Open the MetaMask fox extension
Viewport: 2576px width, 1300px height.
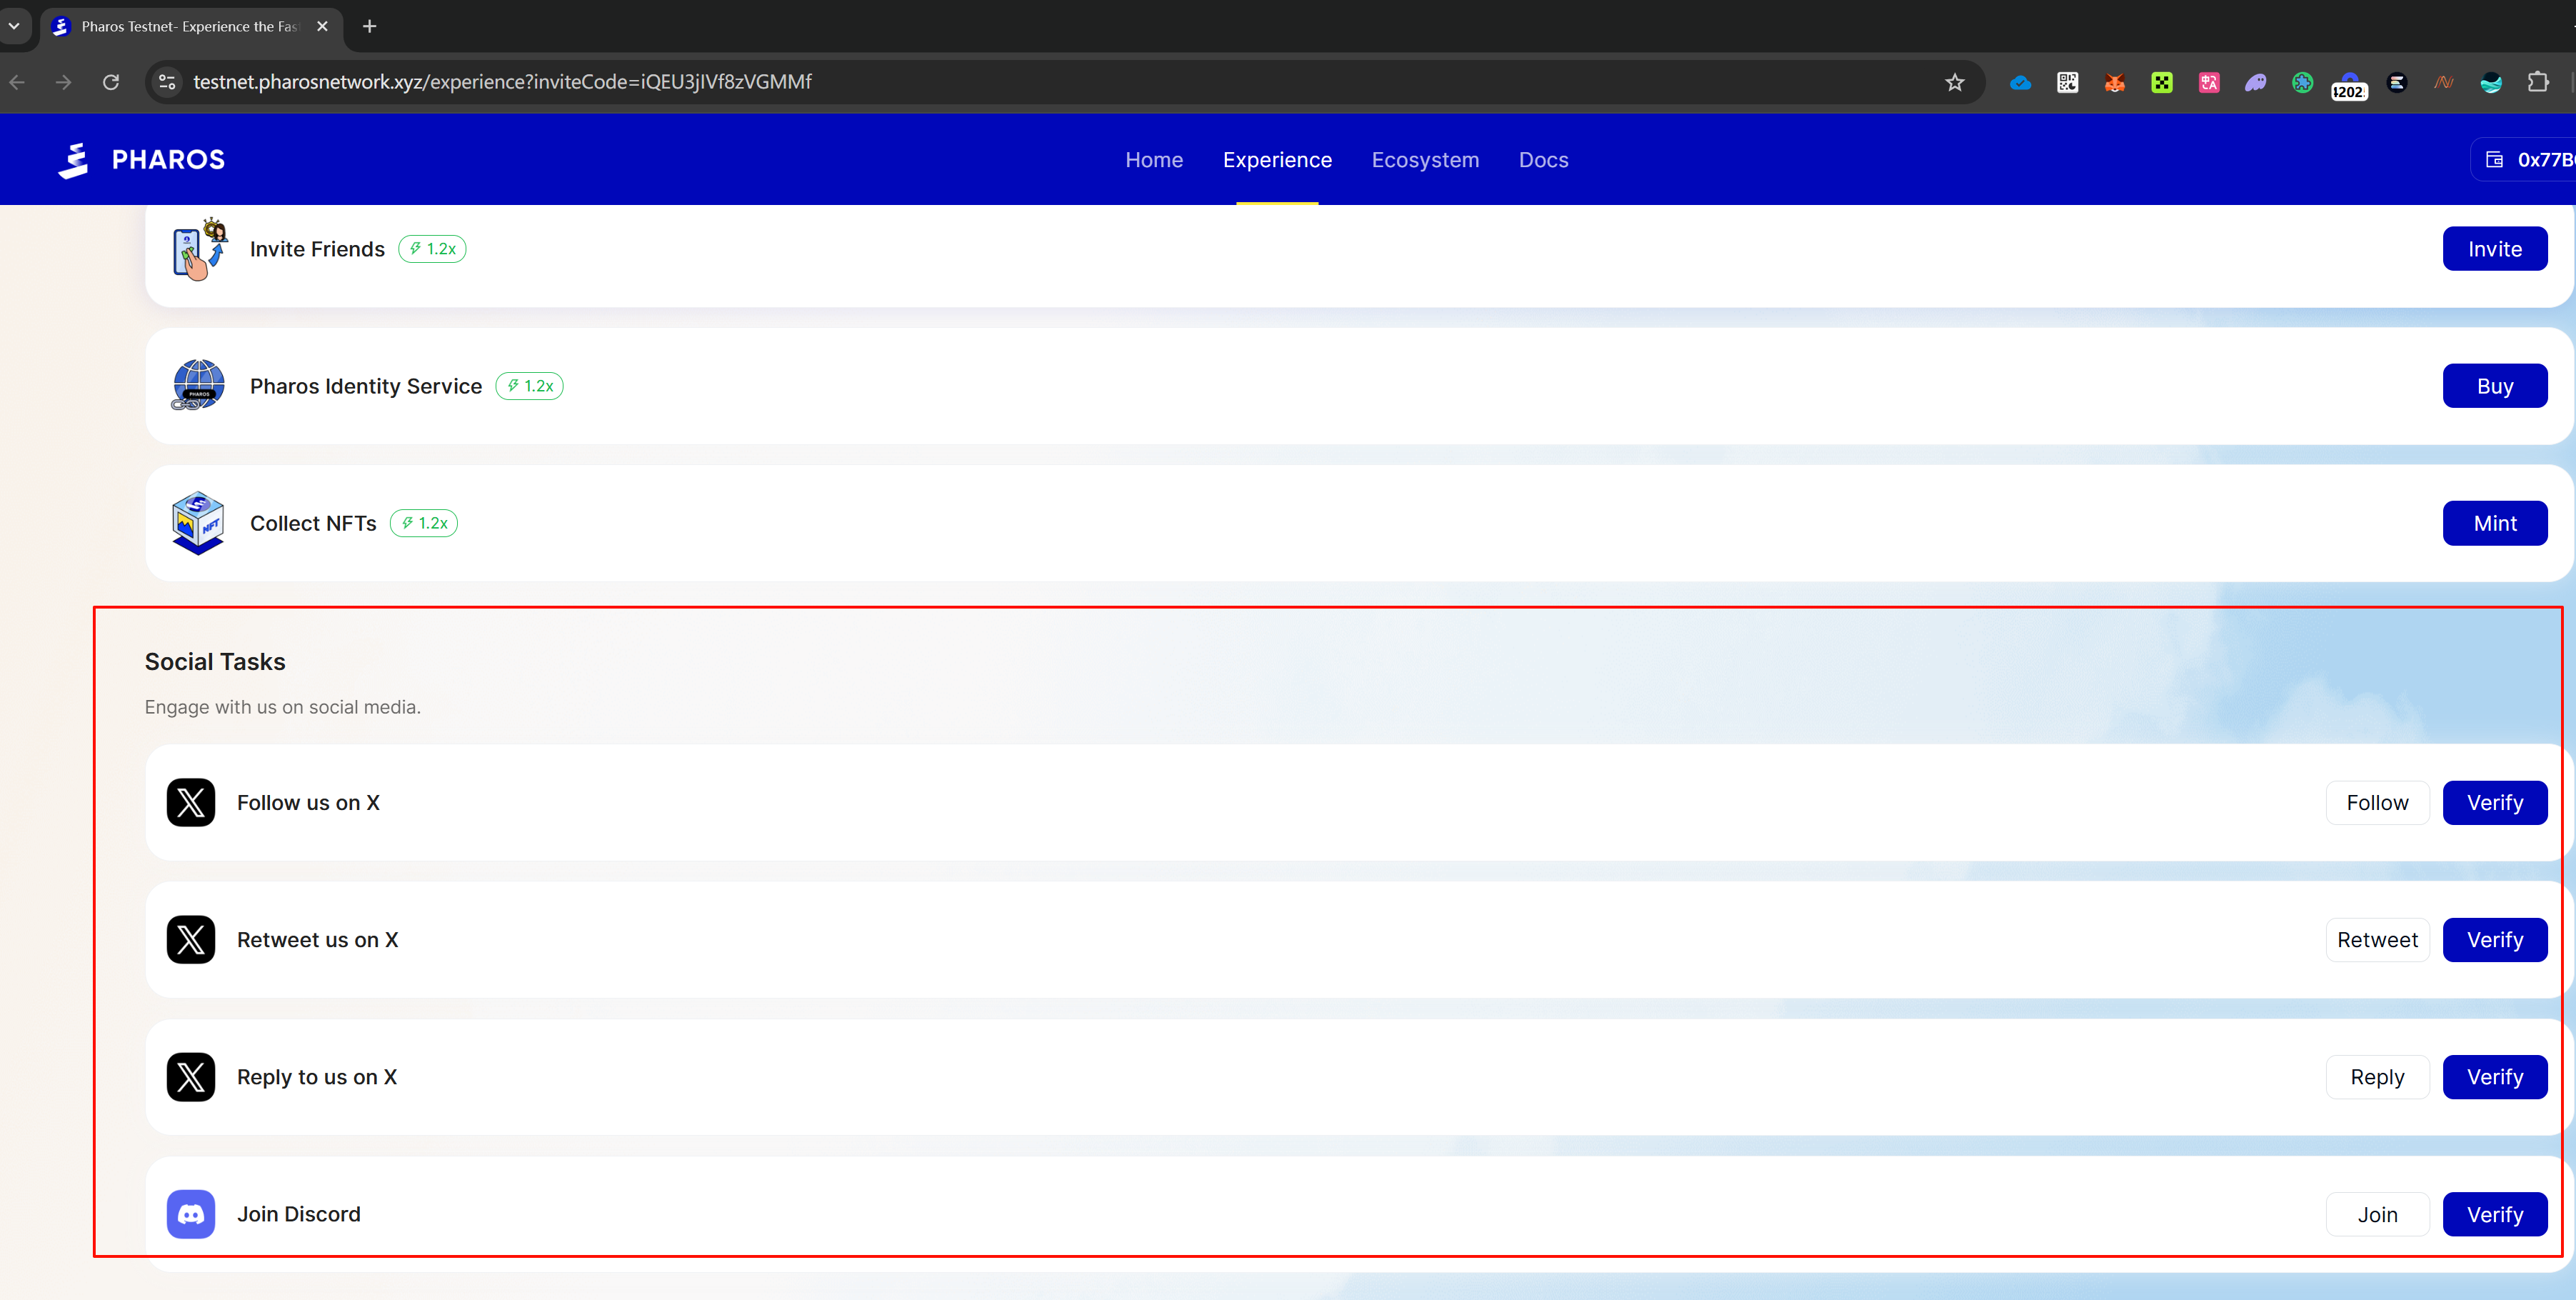[2114, 82]
